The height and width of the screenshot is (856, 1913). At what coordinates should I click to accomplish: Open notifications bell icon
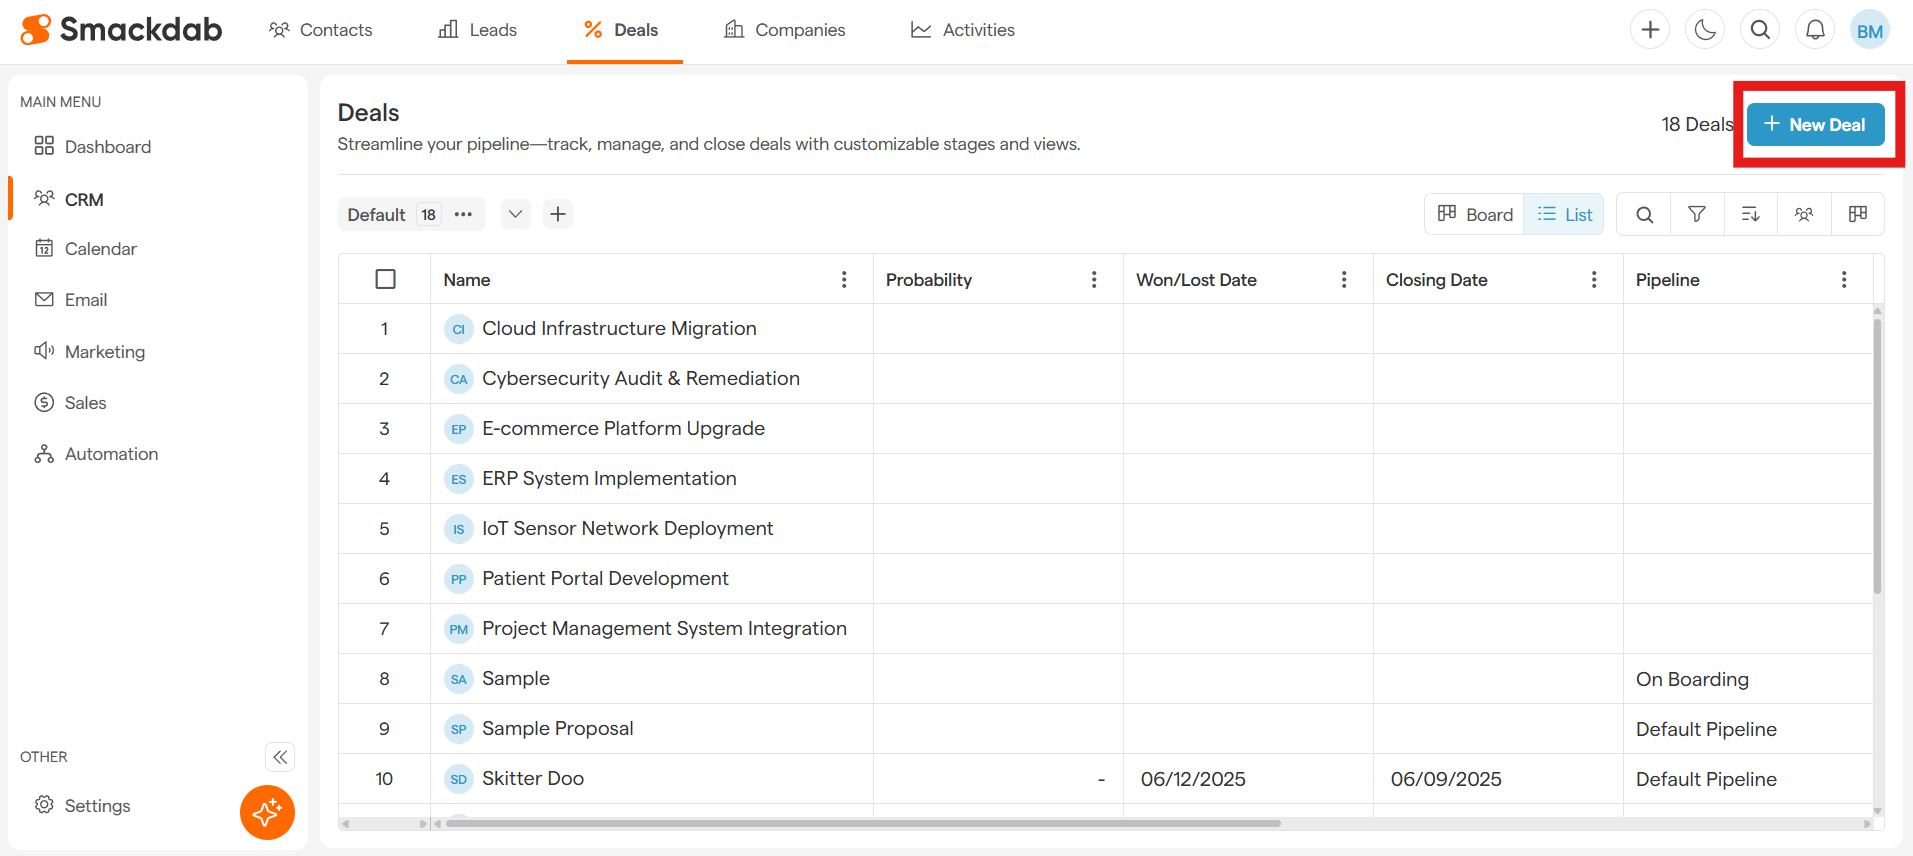[x=1815, y=30]
